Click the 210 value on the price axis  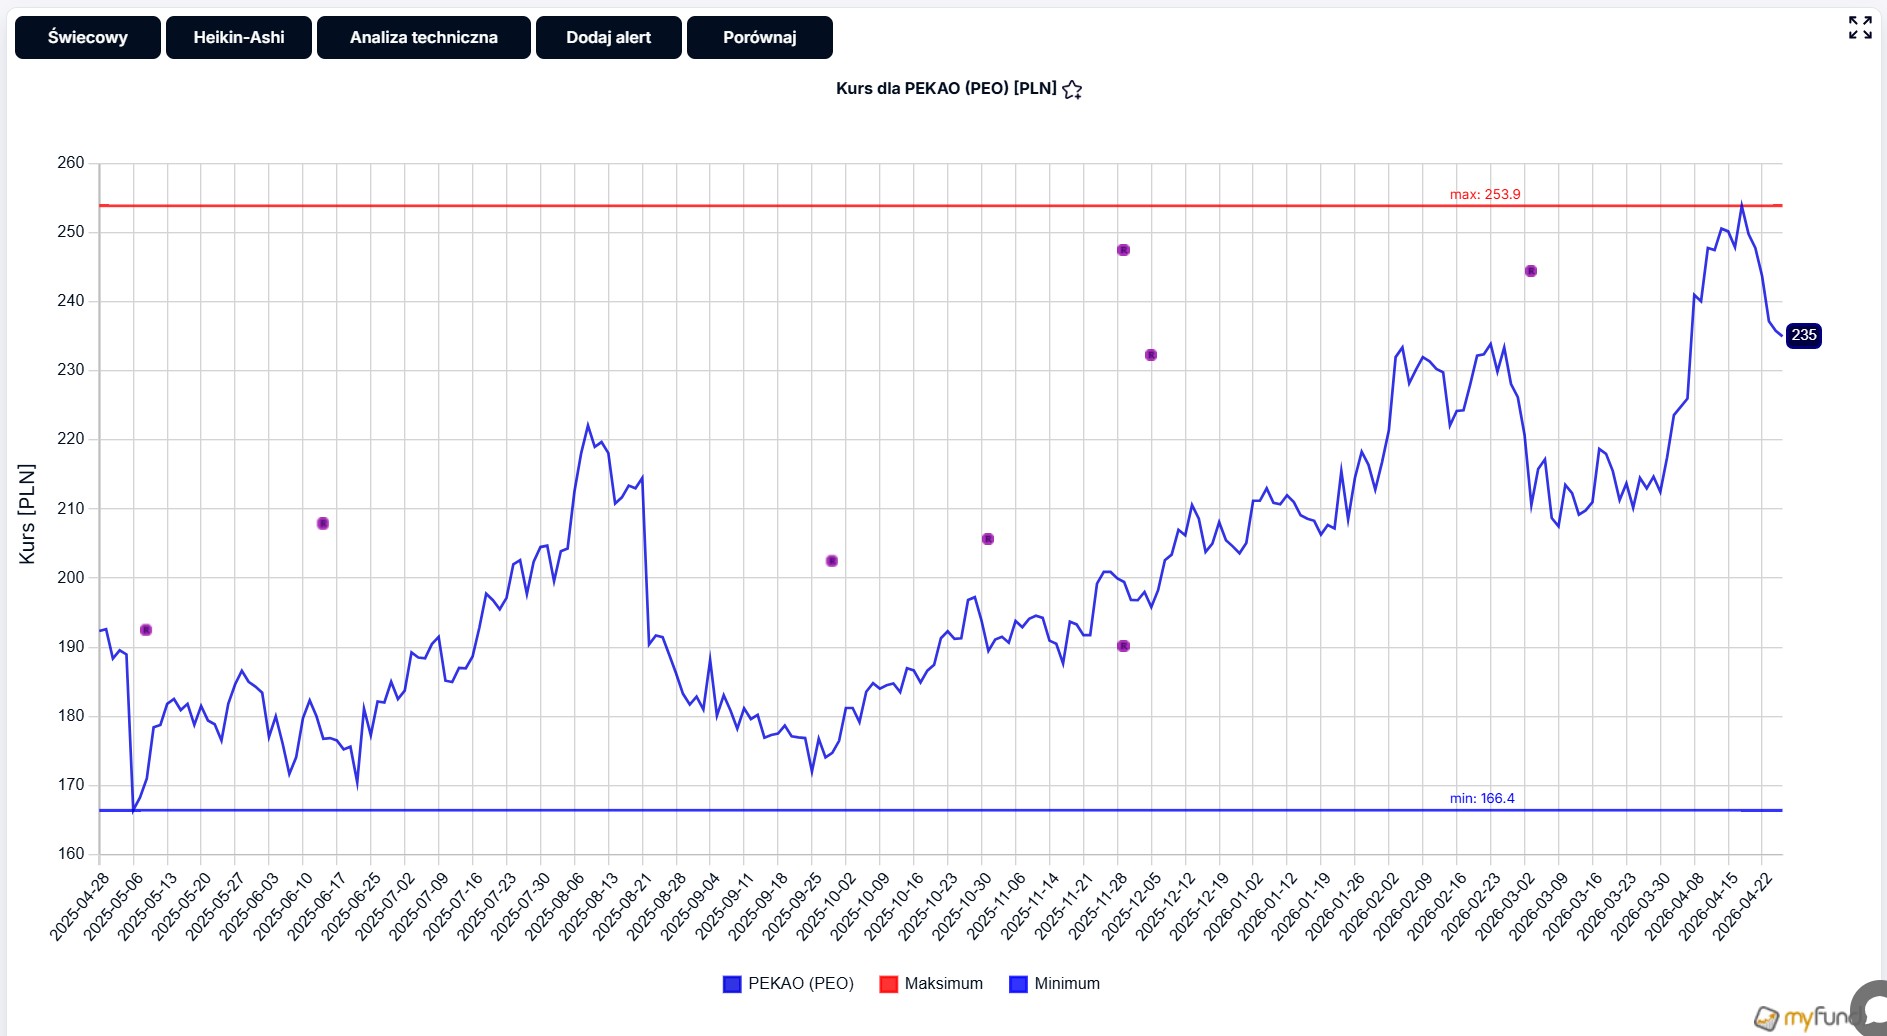[x=71, y=509]
